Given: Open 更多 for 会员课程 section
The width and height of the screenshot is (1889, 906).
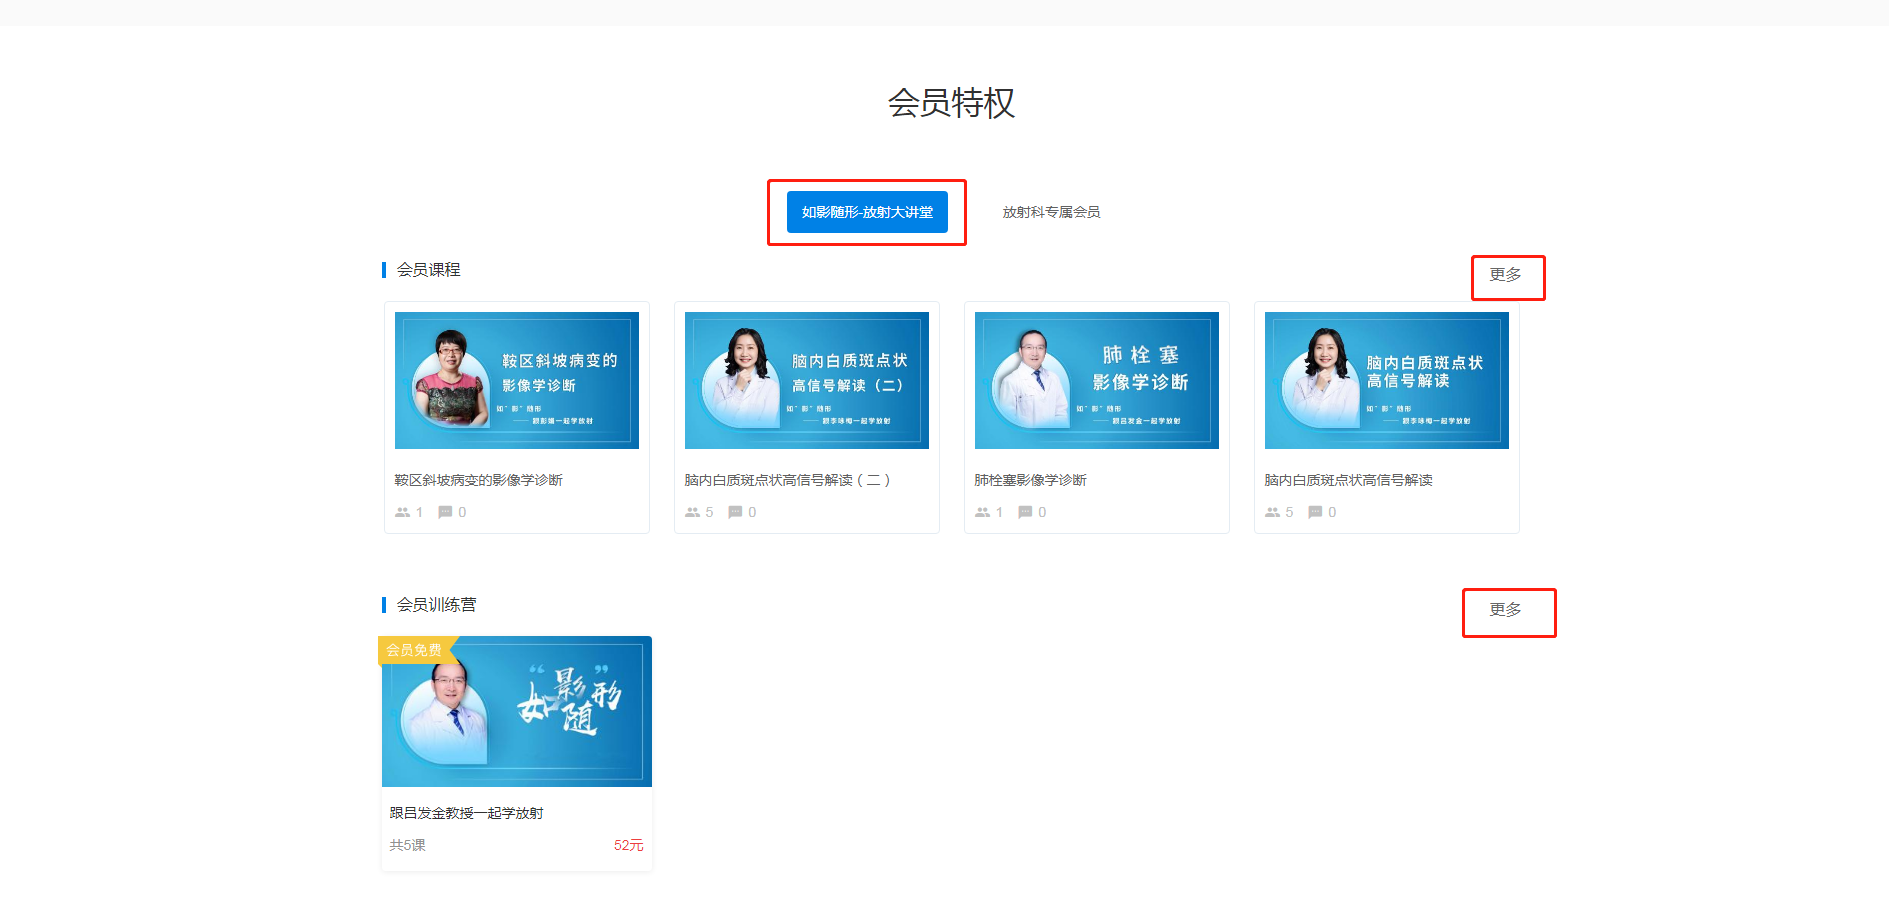Looking at the screenshot, I should 1505,275.
